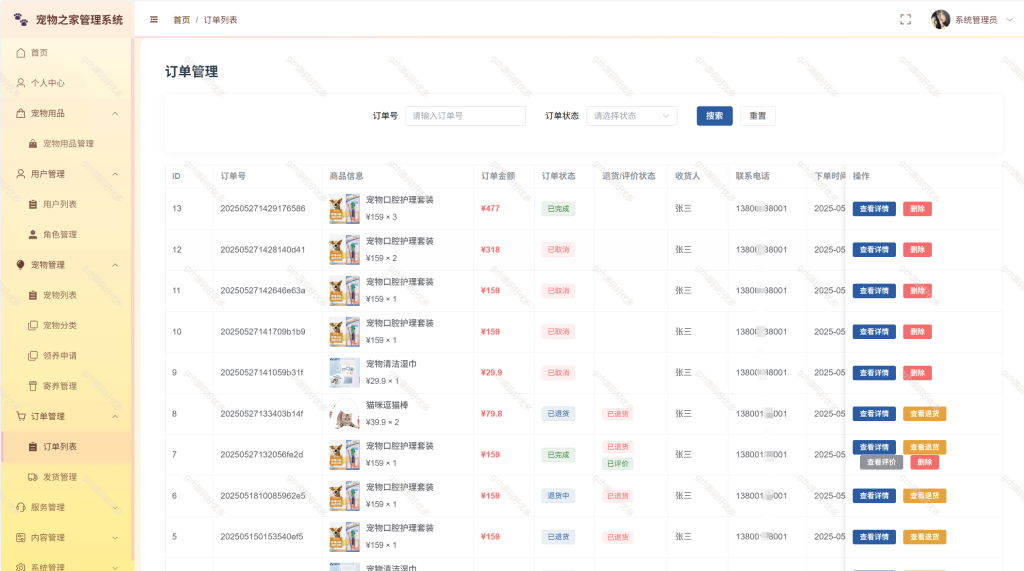Image resolution: width=1024 pixels, height=571 pixels.
Task: Open the admin avatar picture
Action: [x=940, y=20]
